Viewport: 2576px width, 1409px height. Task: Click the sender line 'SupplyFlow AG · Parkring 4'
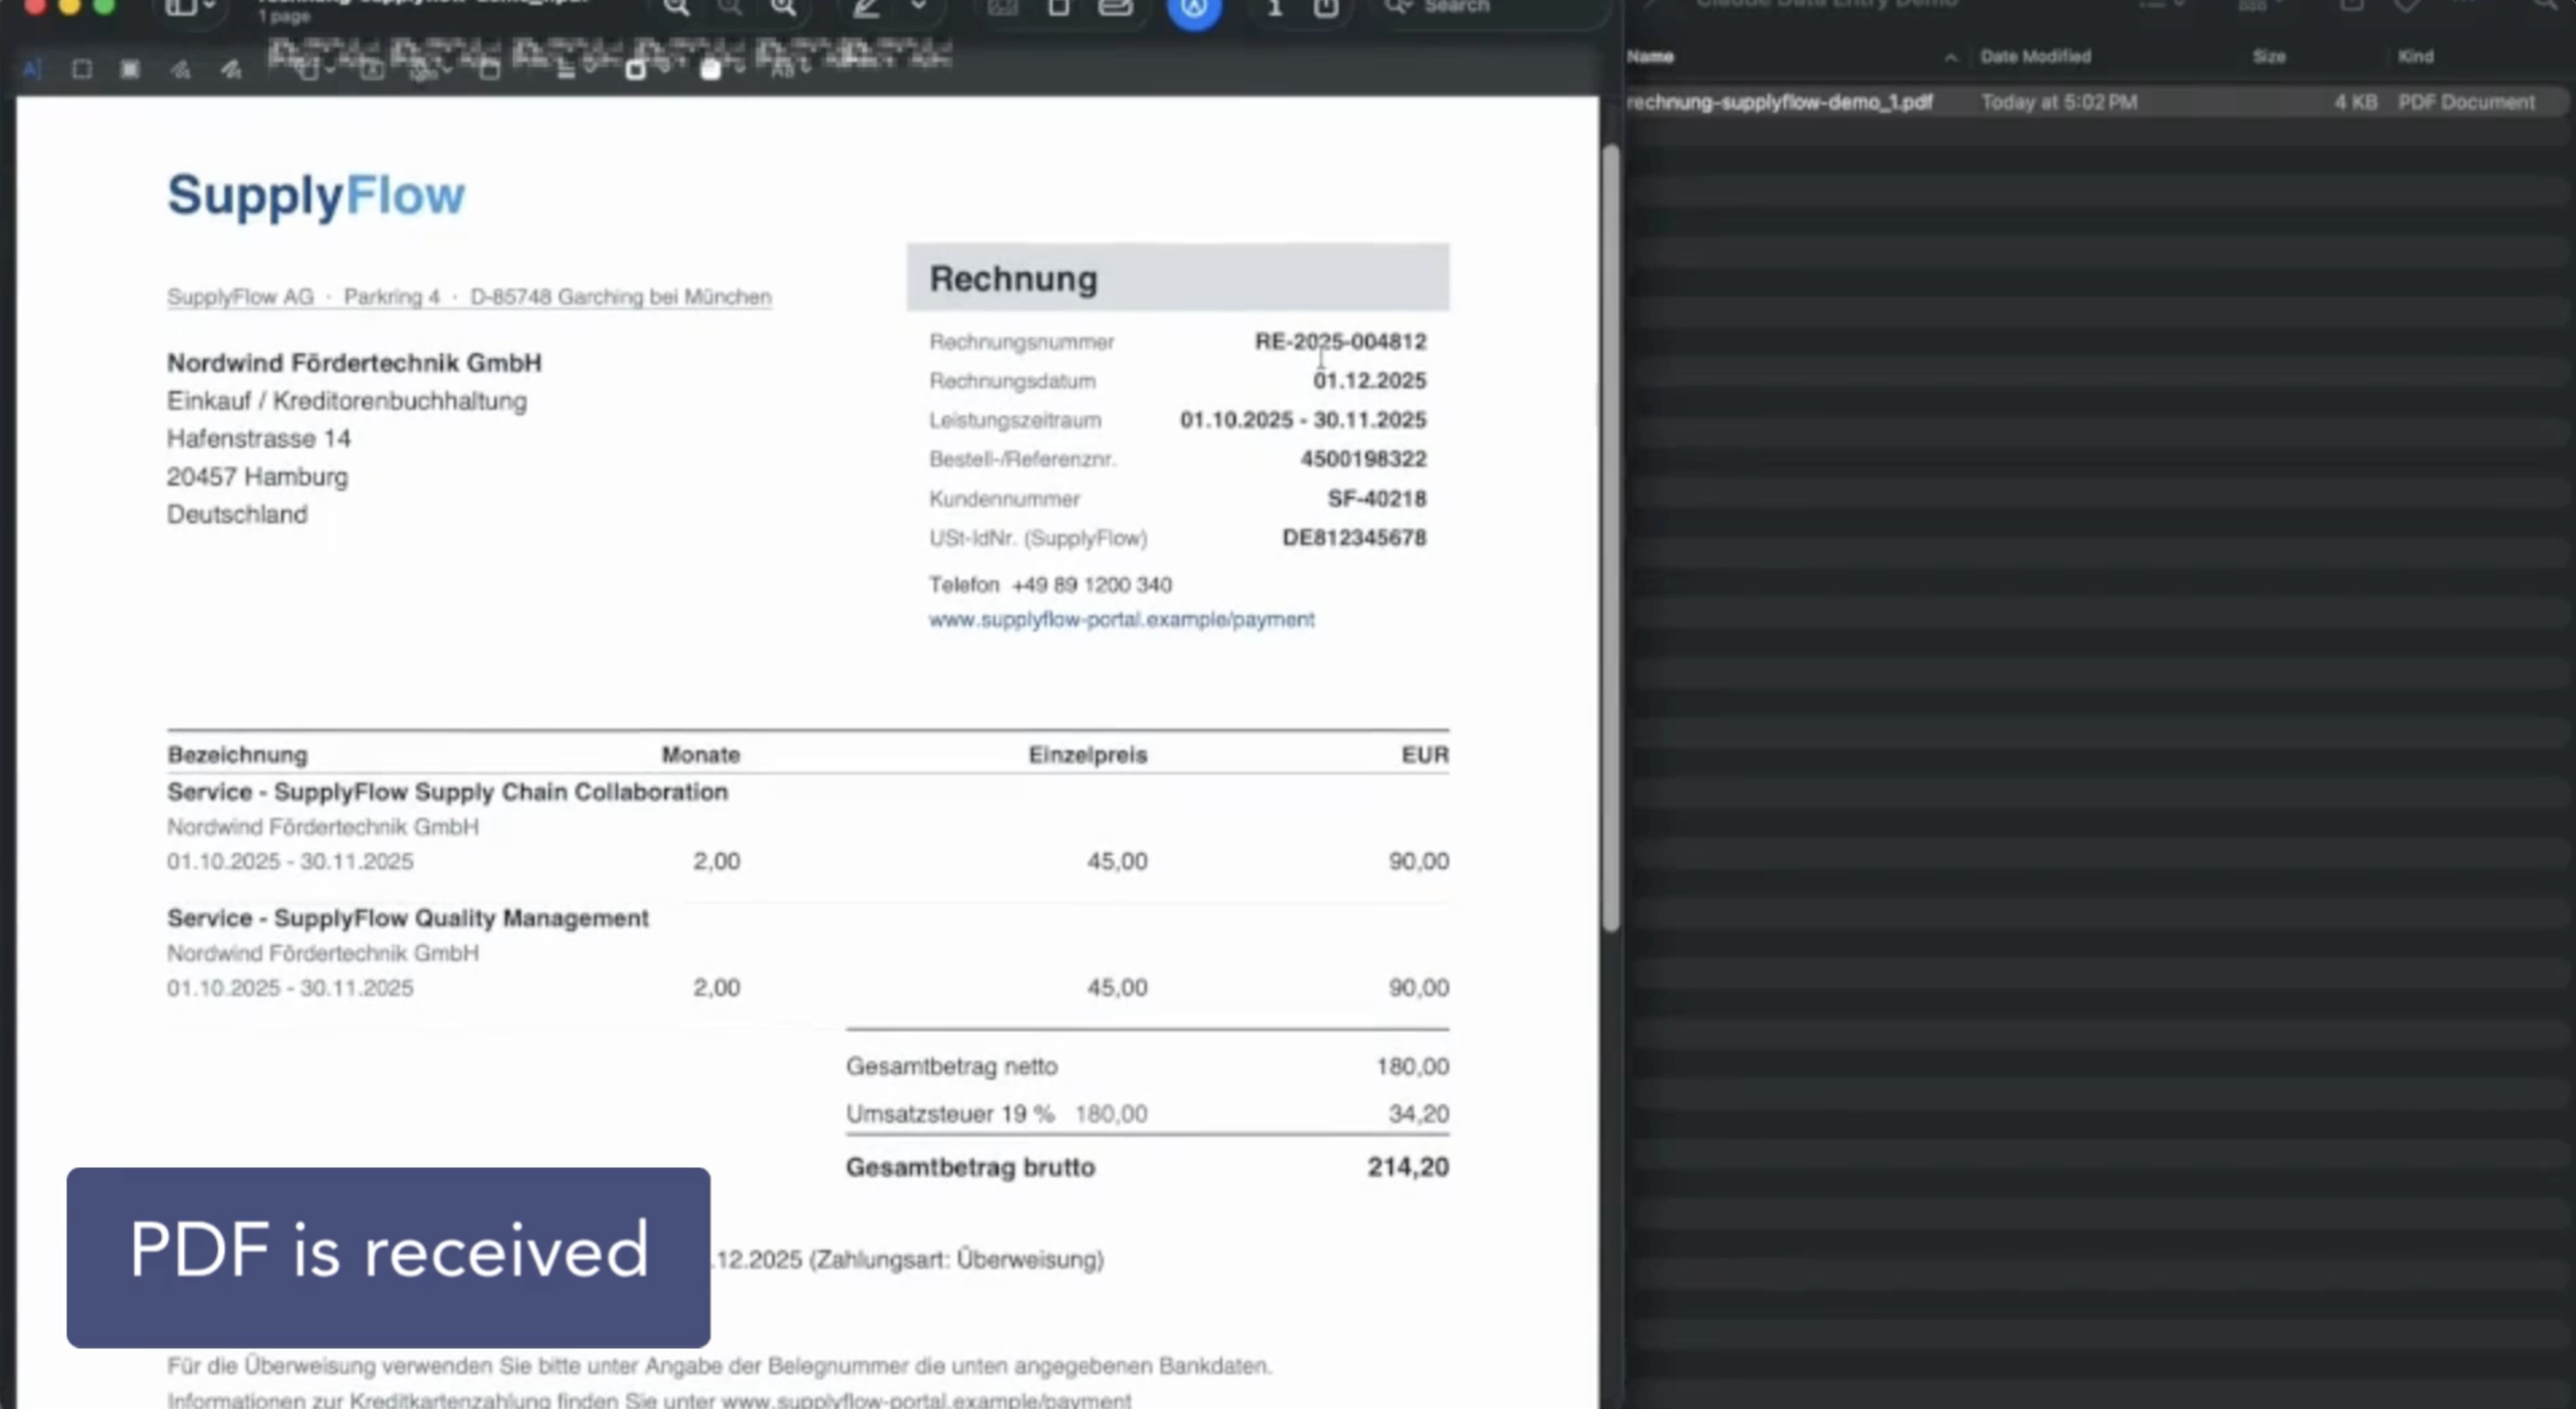pos(303,297)
